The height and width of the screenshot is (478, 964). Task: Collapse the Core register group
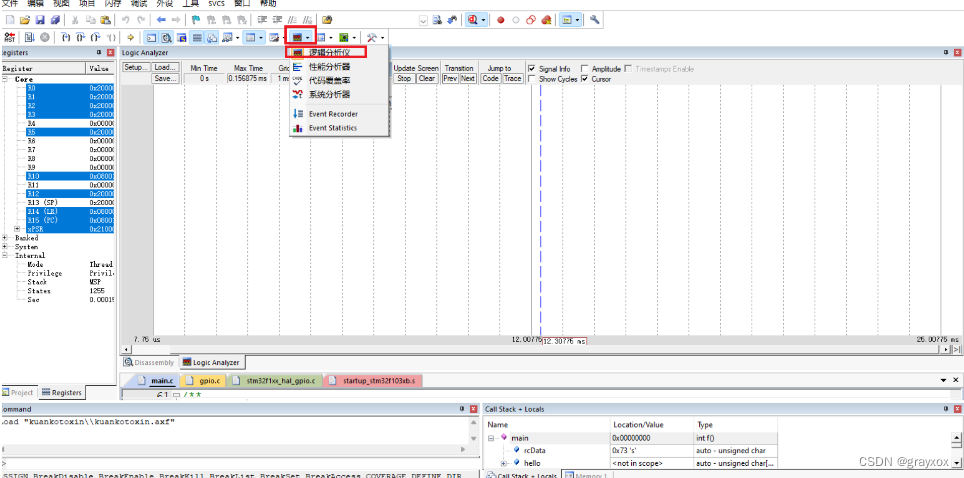(x=6, y=79)
